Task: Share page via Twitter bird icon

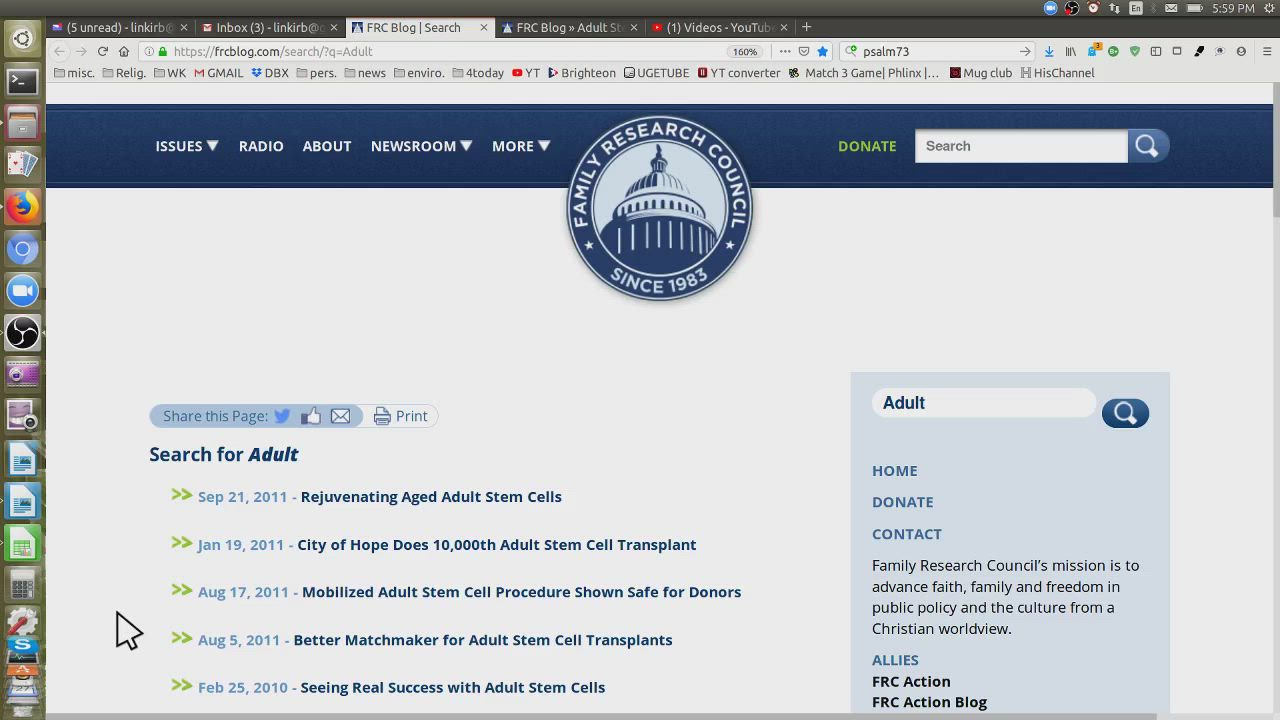Action: pyautogui.click(x=282, y=416)
